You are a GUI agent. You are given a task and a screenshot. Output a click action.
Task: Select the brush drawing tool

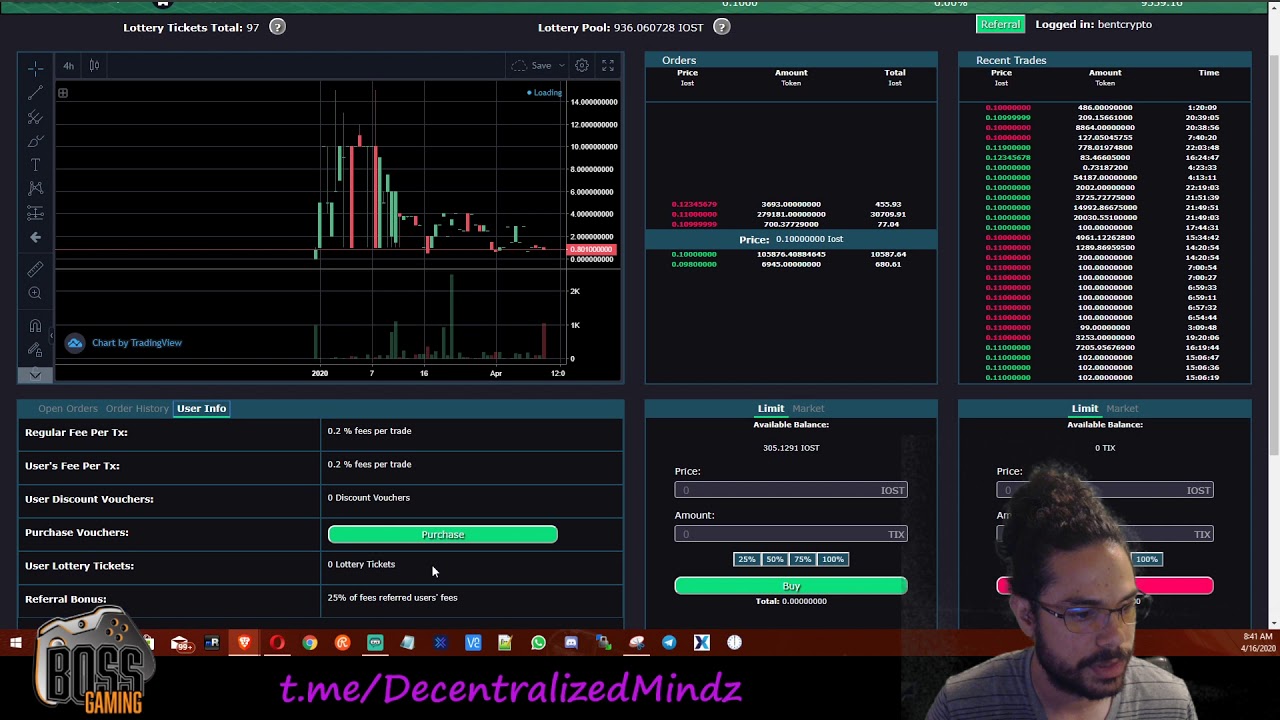tap(35, 141)
